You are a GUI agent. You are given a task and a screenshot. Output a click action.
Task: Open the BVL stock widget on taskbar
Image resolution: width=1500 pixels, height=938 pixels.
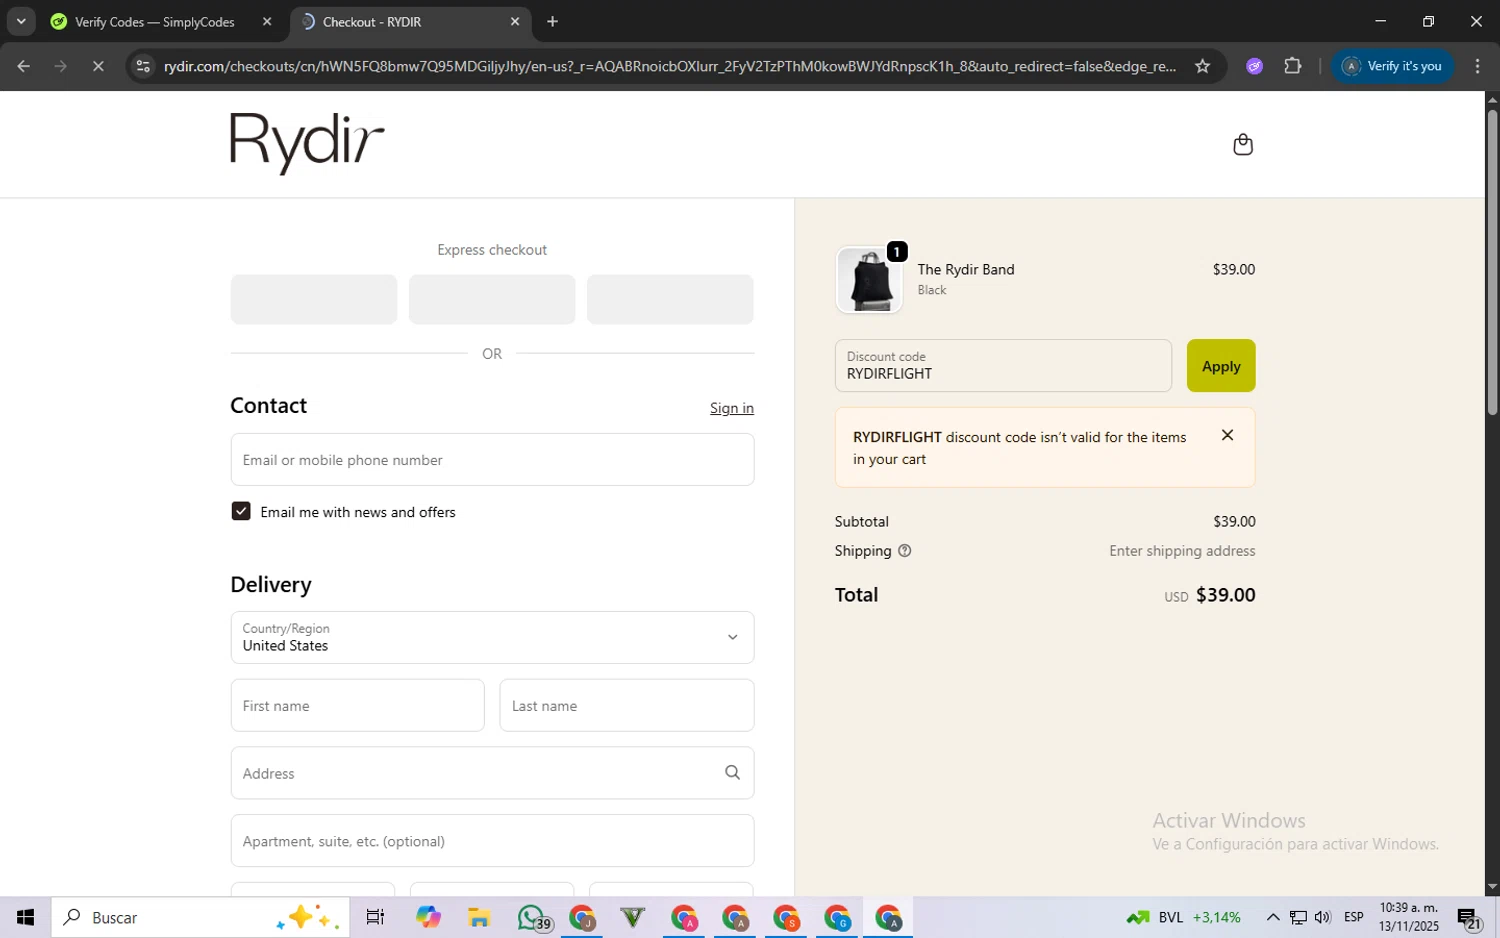[x=1183, y=917]
